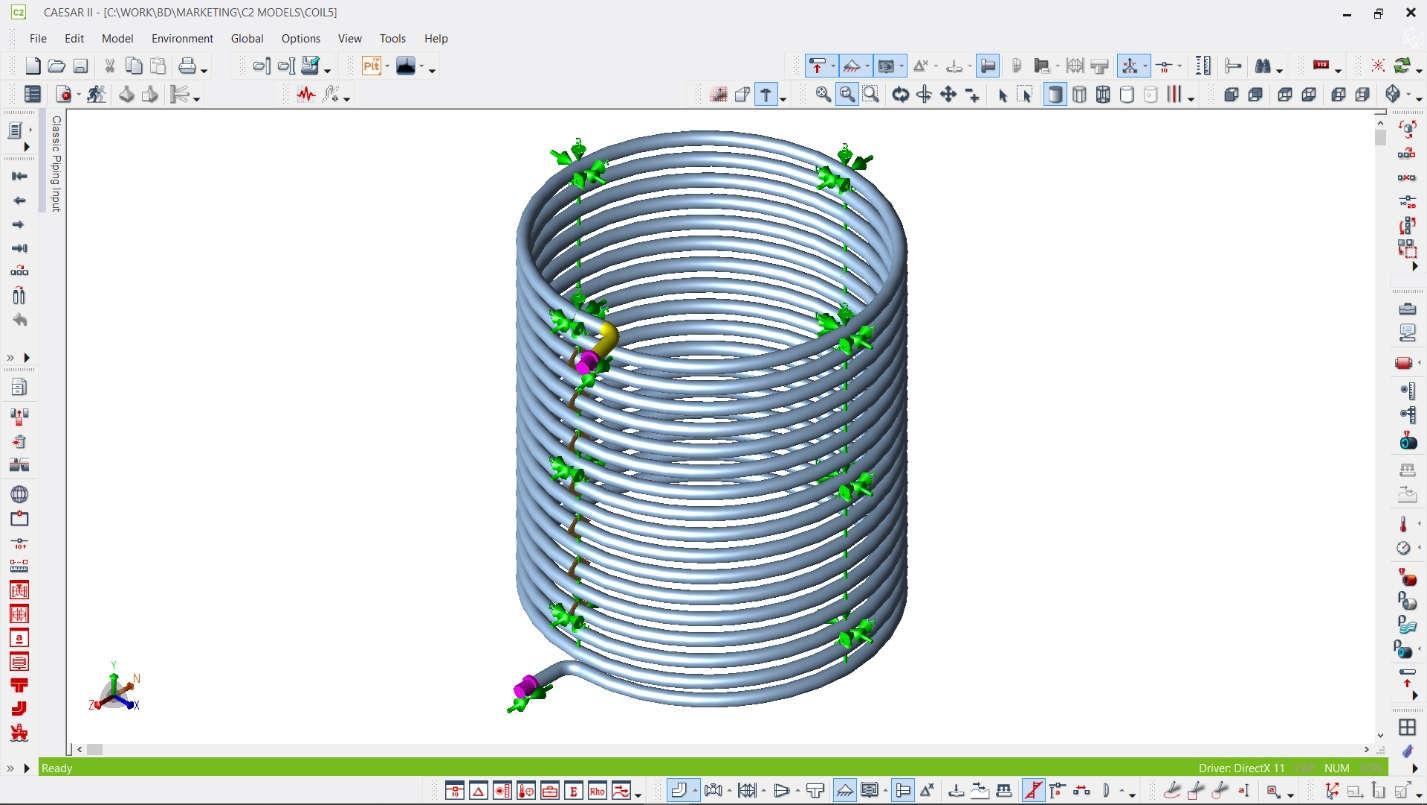The height and width of the screenshot is (805, 1427).
Task: Click the horizontal scrollbar right arrow
Action: 1367,749
